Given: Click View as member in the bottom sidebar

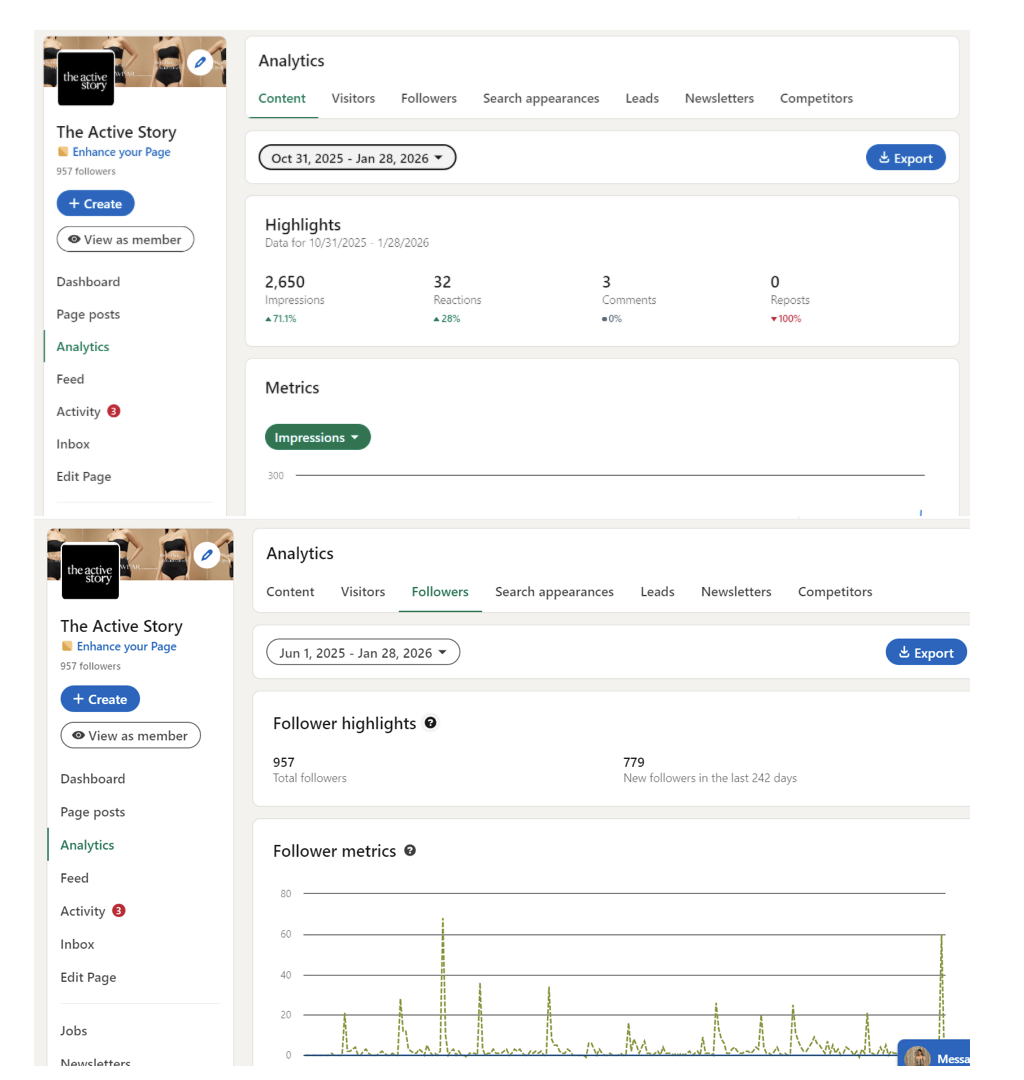Looking at the screenshot, I should click(130, 735).
